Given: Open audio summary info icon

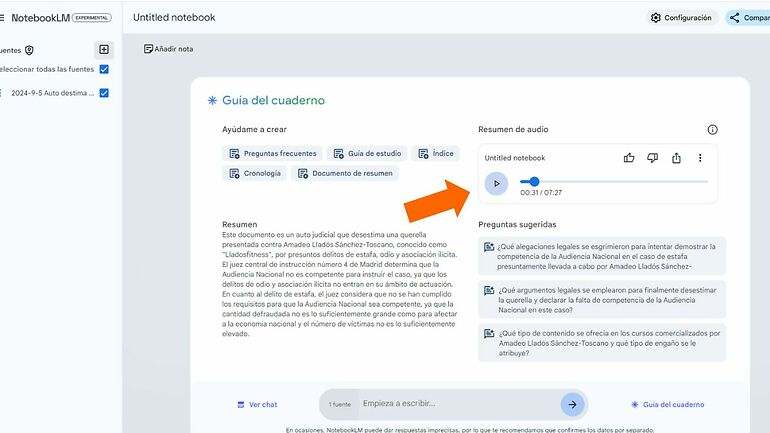Looking at the screenshot, I should pyautogui.click(x=712, y=130).
